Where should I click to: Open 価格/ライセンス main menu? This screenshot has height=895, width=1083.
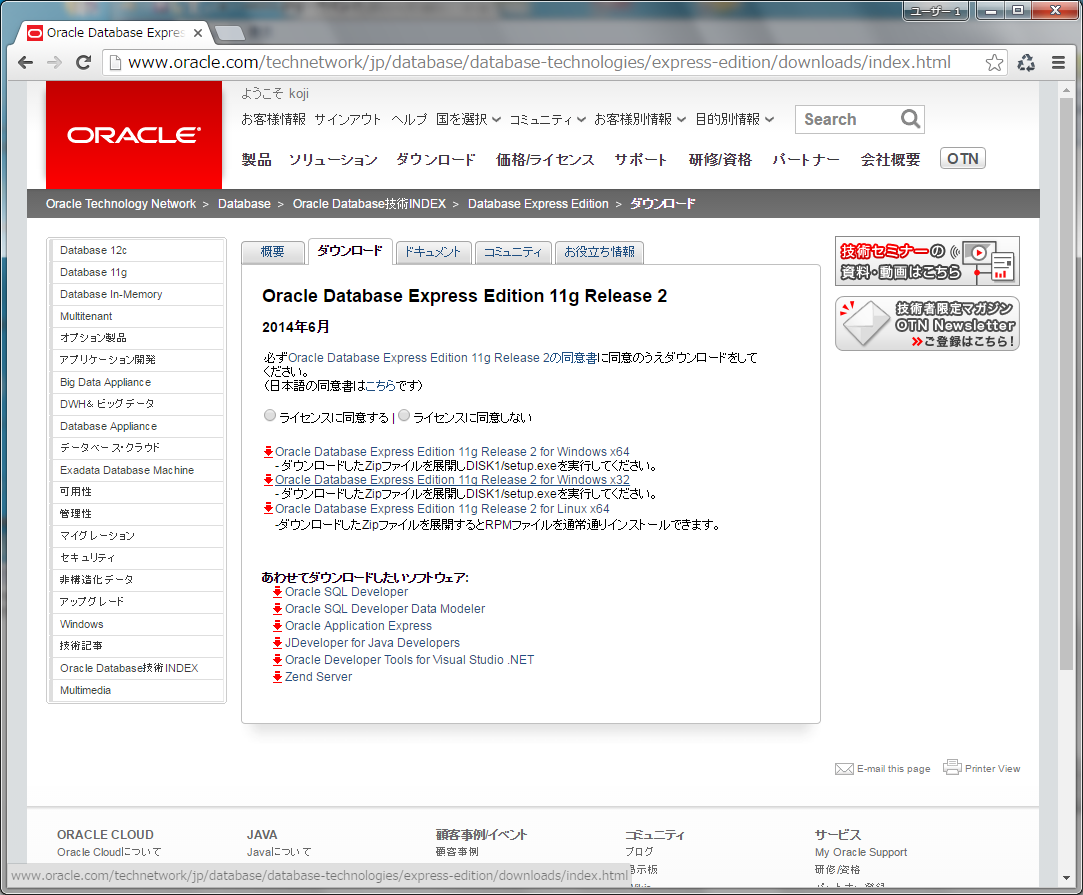(x=545, y=160)
